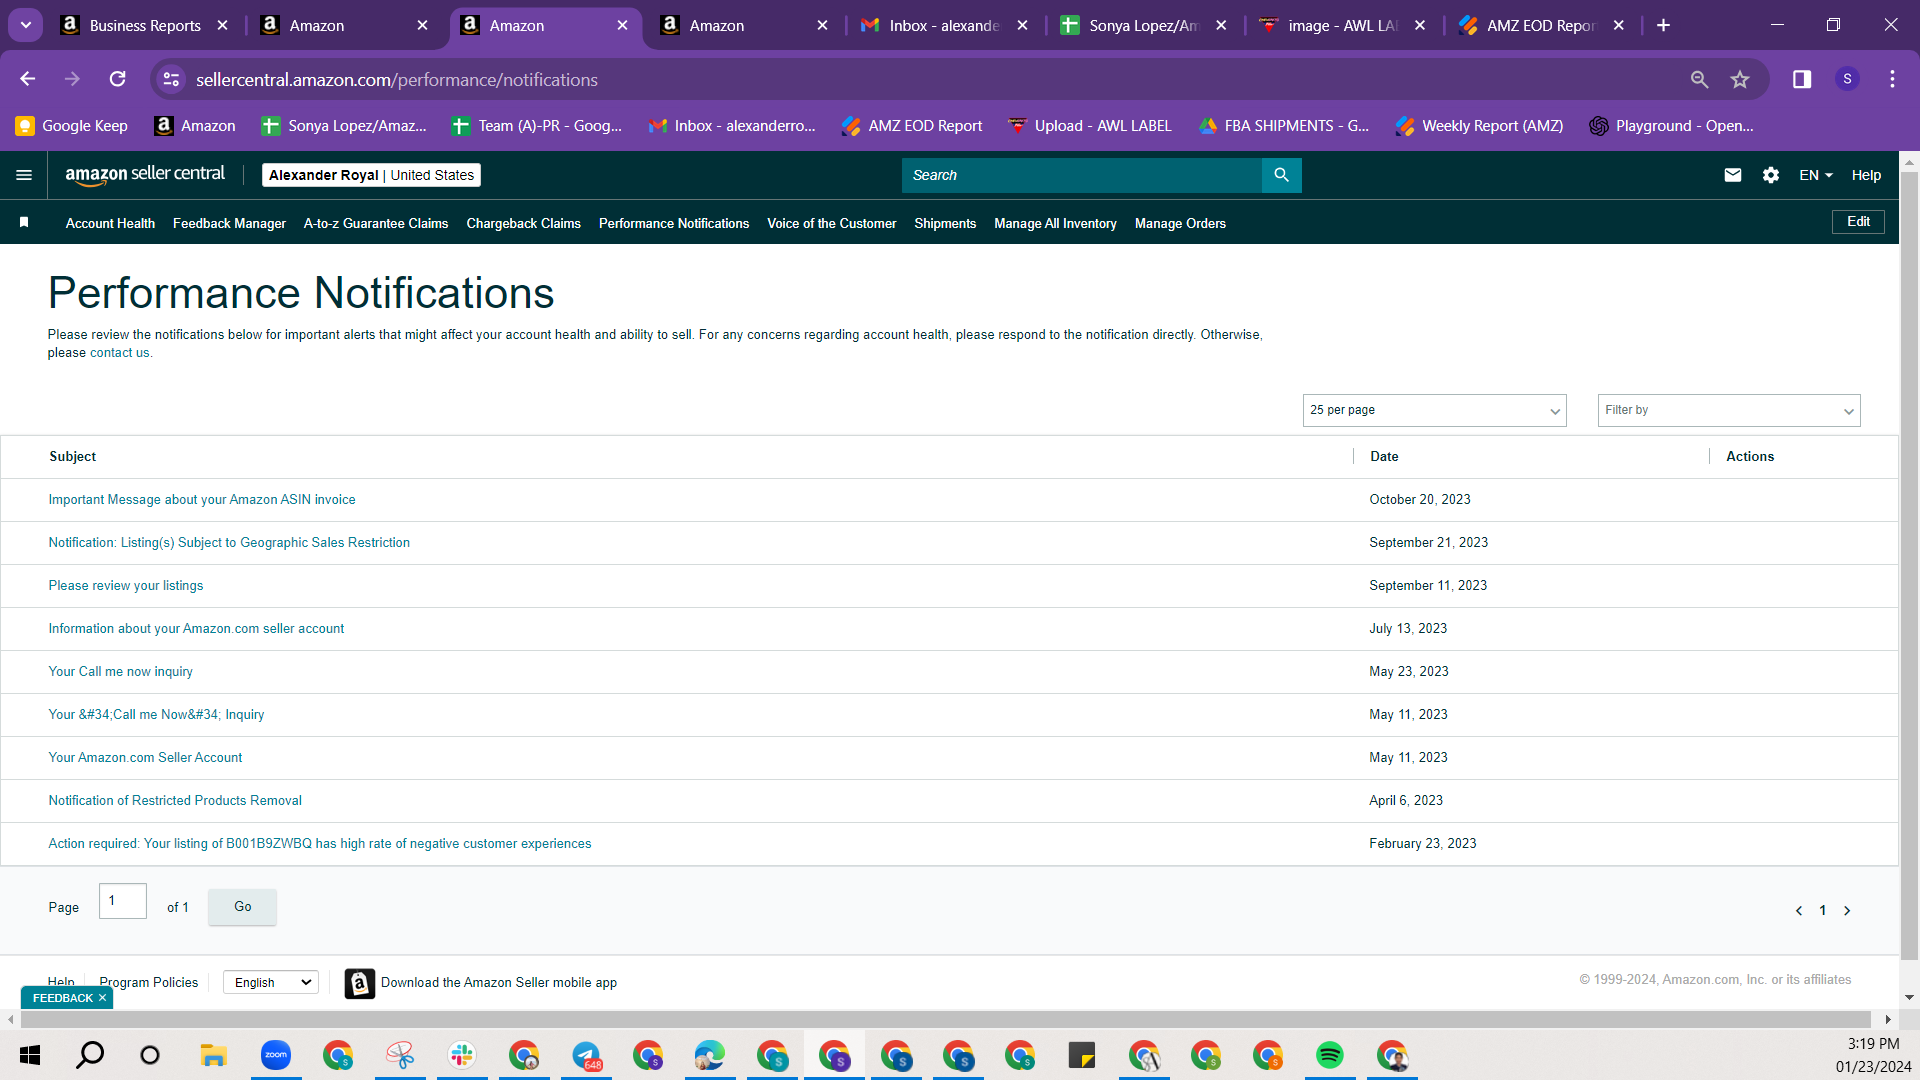The height and width of the screenshot is (1080, 1920).
Task: Open A-to-z Guarantee Claims menu item
Action: (376, 223)
